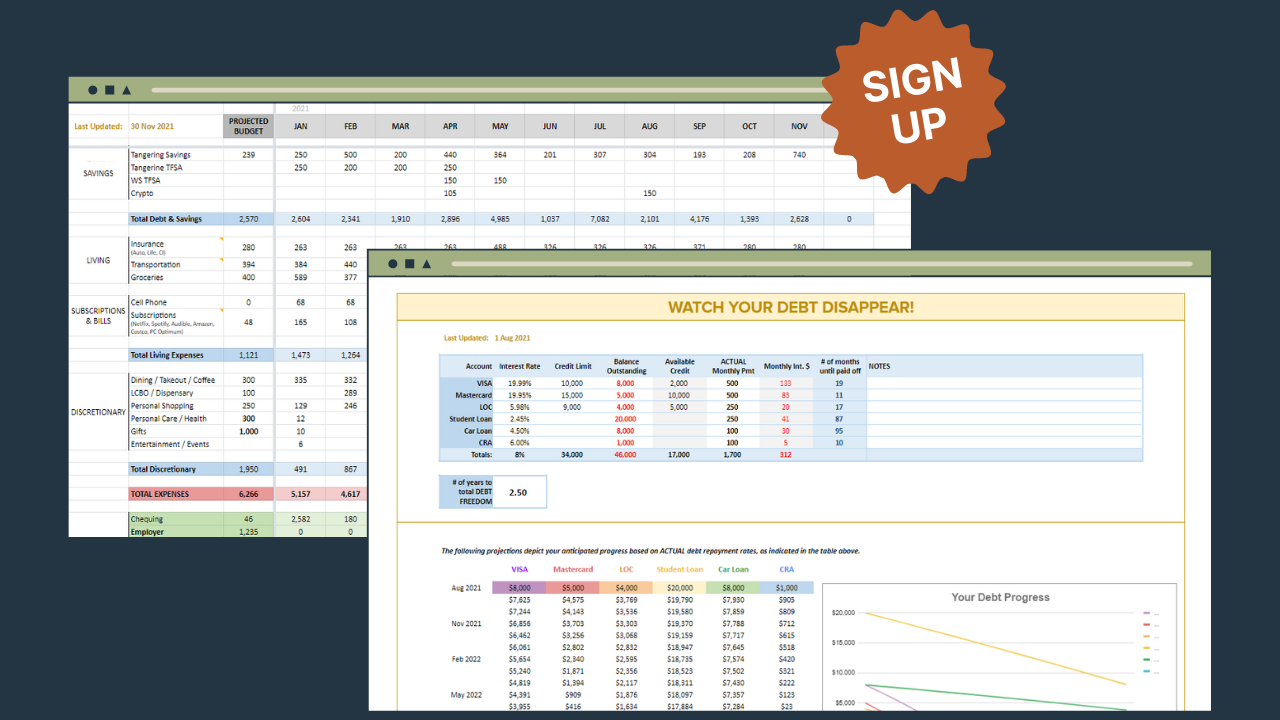Click the 6,266 projected total expenses cell
Viewport: 1280px width, 720px height.
[249, 494]
